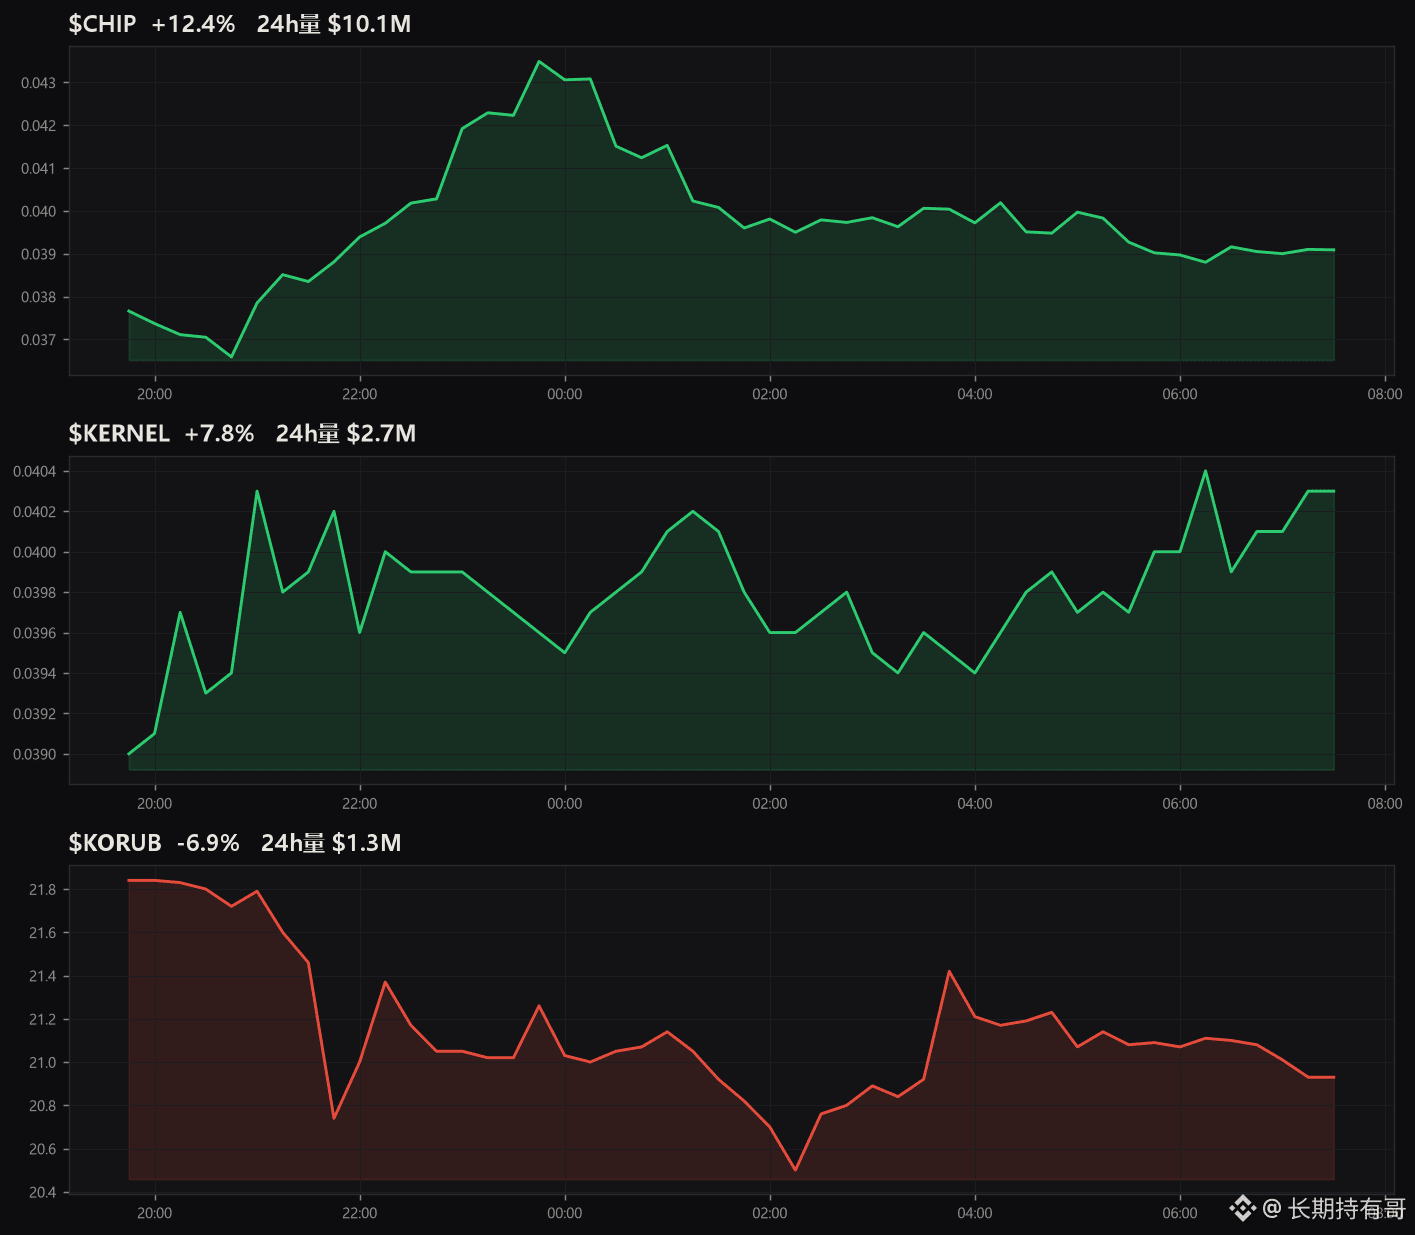Click the 0.0396 price axis label
Image resolution: width=1415 pixels, height=1235 pixels.
(34, 634)
